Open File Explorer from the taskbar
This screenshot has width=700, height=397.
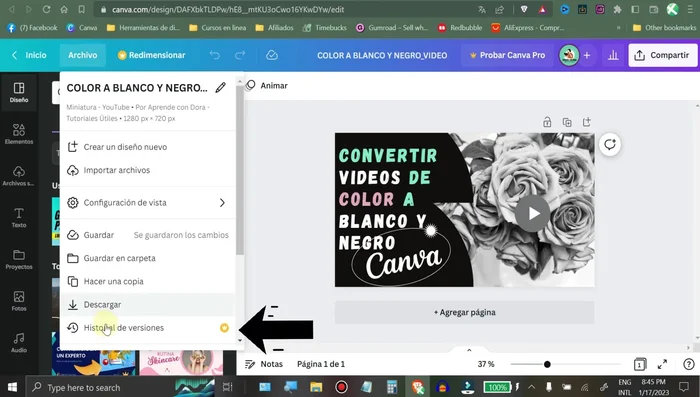click(x=316, y=387)
